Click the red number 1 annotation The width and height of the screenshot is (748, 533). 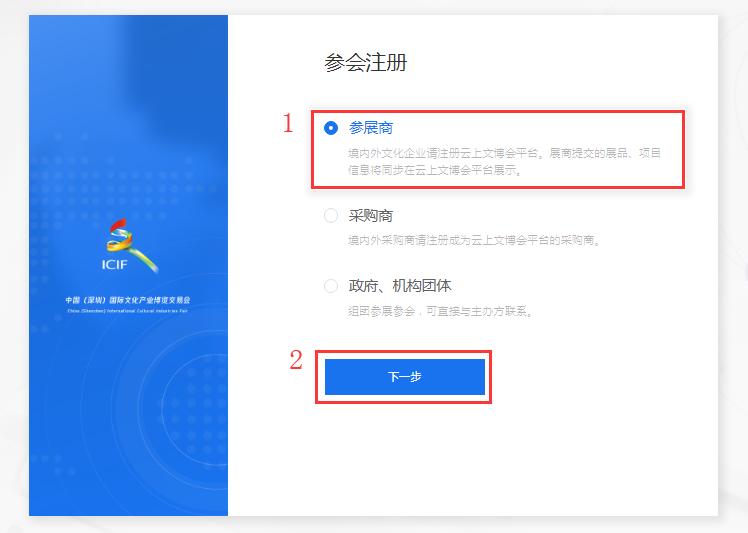coord(288,123)
